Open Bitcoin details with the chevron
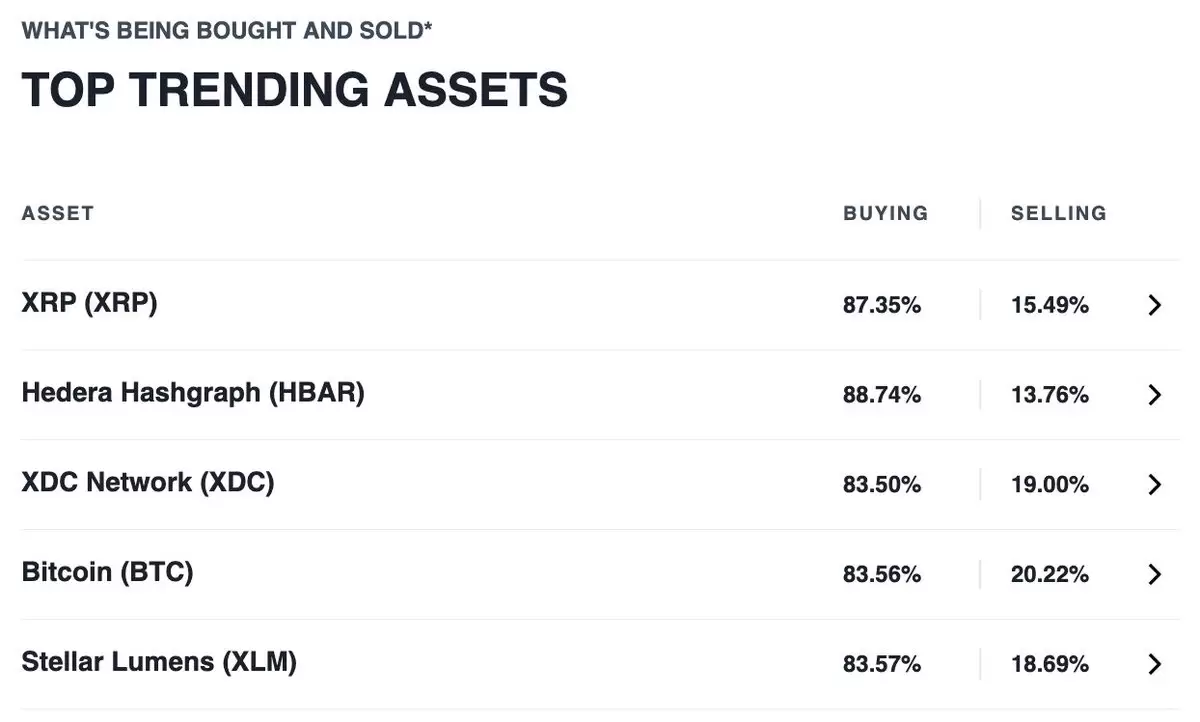The image size is (1200, 722). click(1155, 575)
